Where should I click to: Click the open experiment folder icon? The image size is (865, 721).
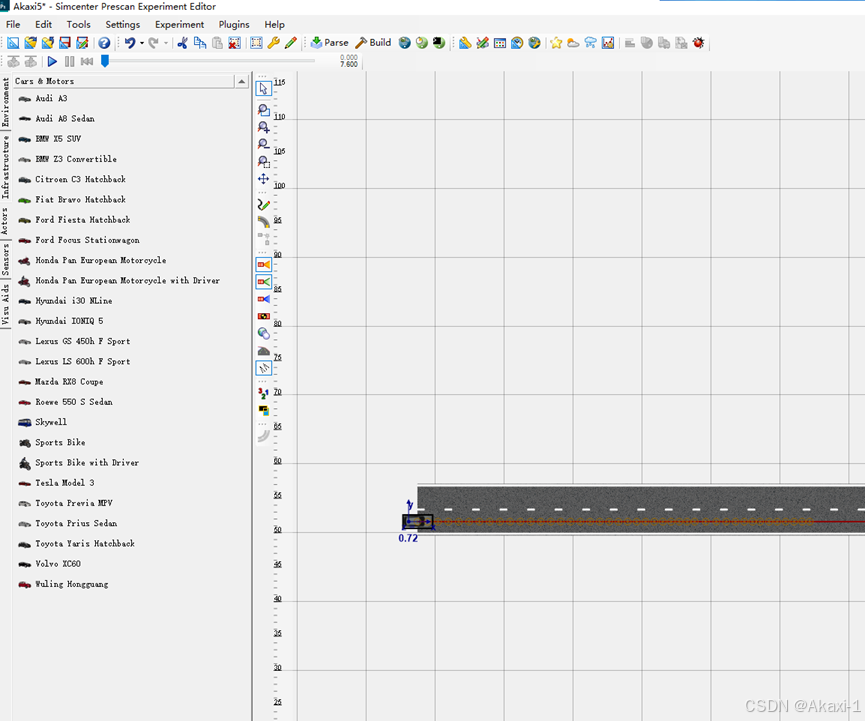(x=30, y=42)
